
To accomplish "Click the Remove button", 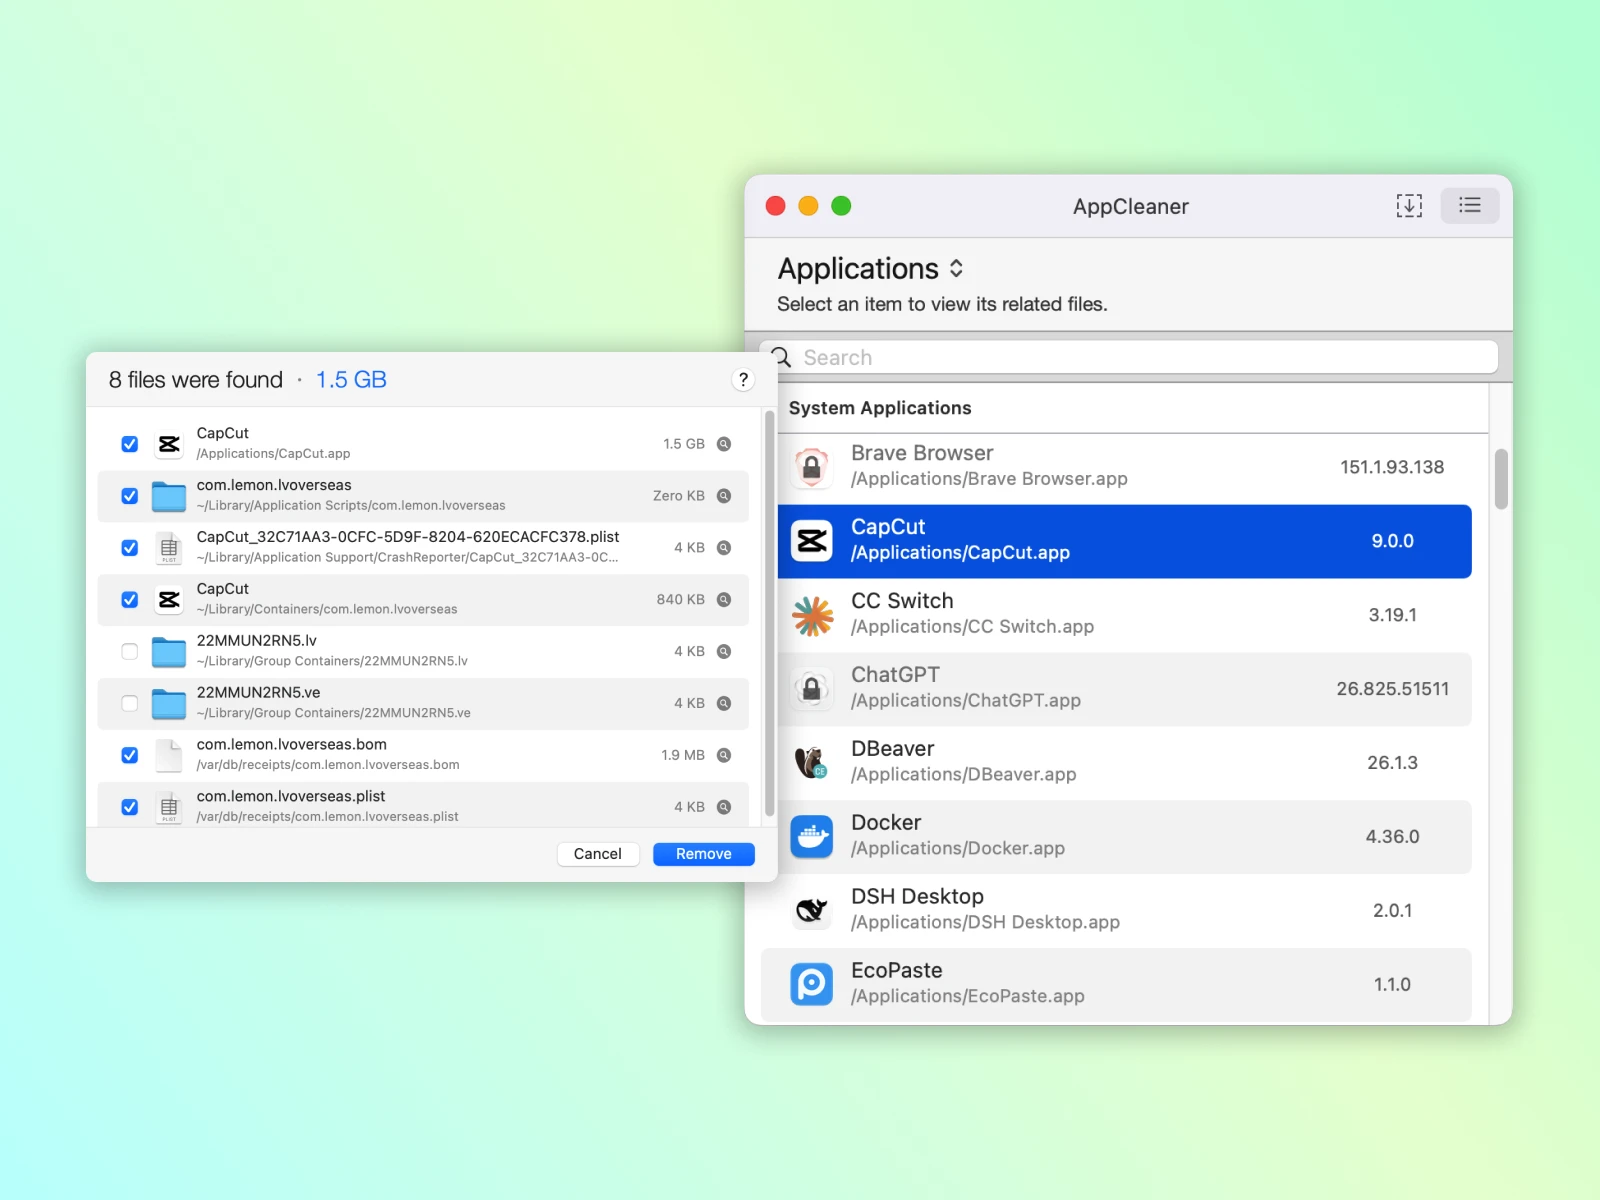I will pyautogui.click(x=704, y=854).
